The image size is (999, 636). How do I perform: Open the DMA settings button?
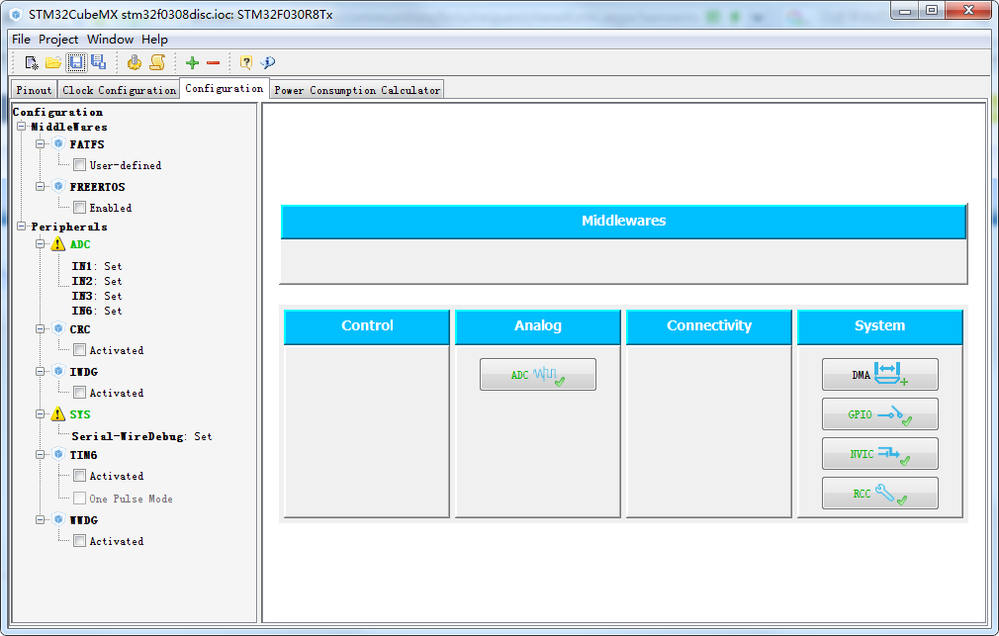pos(880,374)
